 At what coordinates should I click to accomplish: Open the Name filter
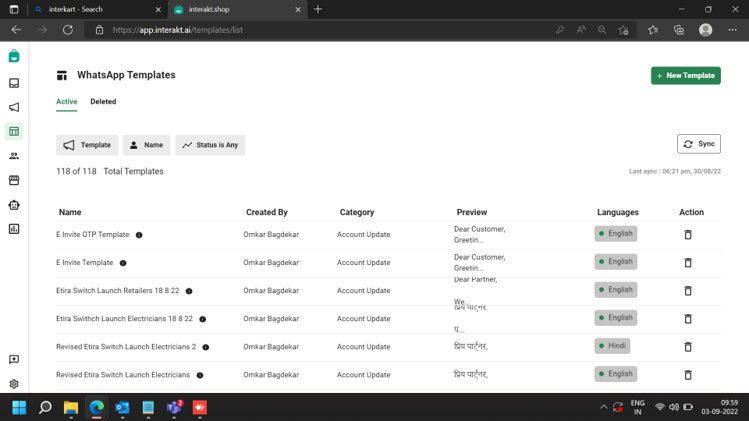click(x=146, y=145)
